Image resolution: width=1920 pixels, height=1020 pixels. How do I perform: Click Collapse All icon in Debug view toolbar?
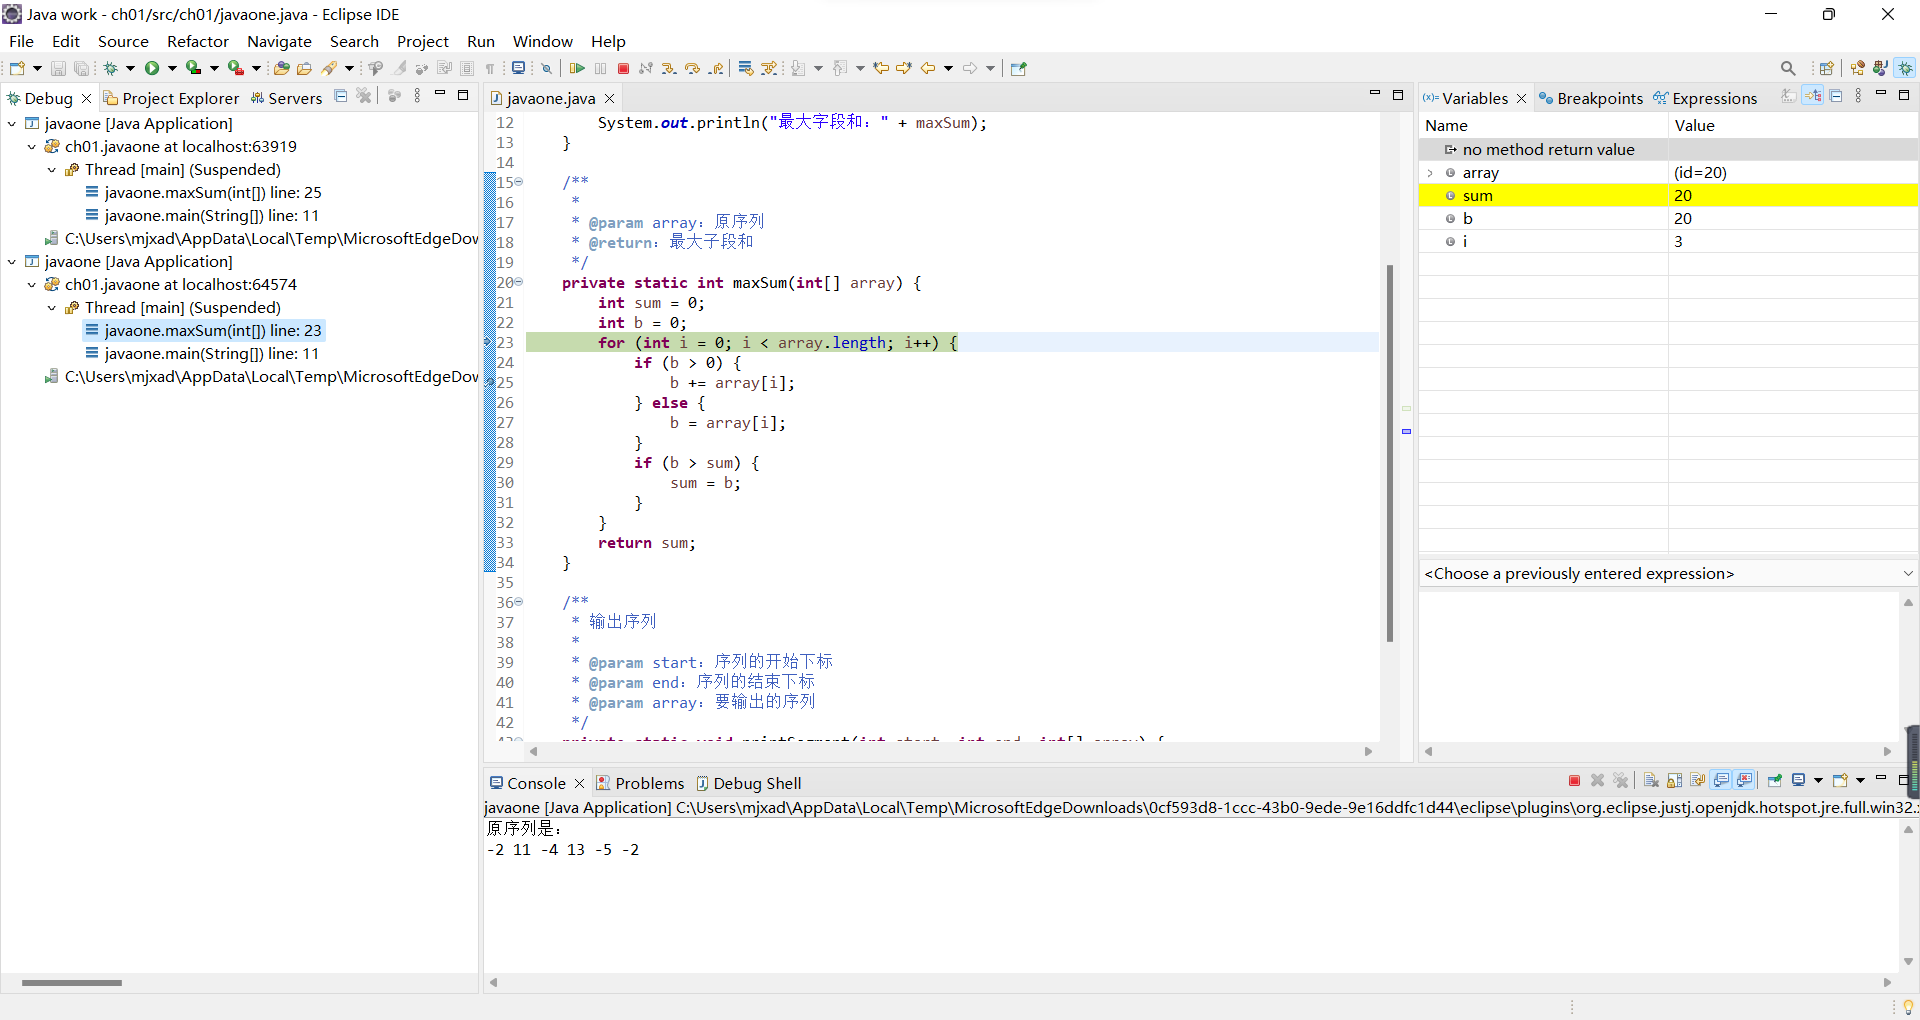pyautogui.click(x=341, y=96)
